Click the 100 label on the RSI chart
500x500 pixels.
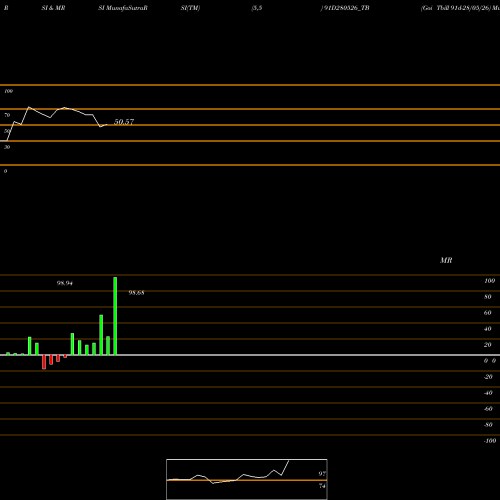[x=8, y=91]
